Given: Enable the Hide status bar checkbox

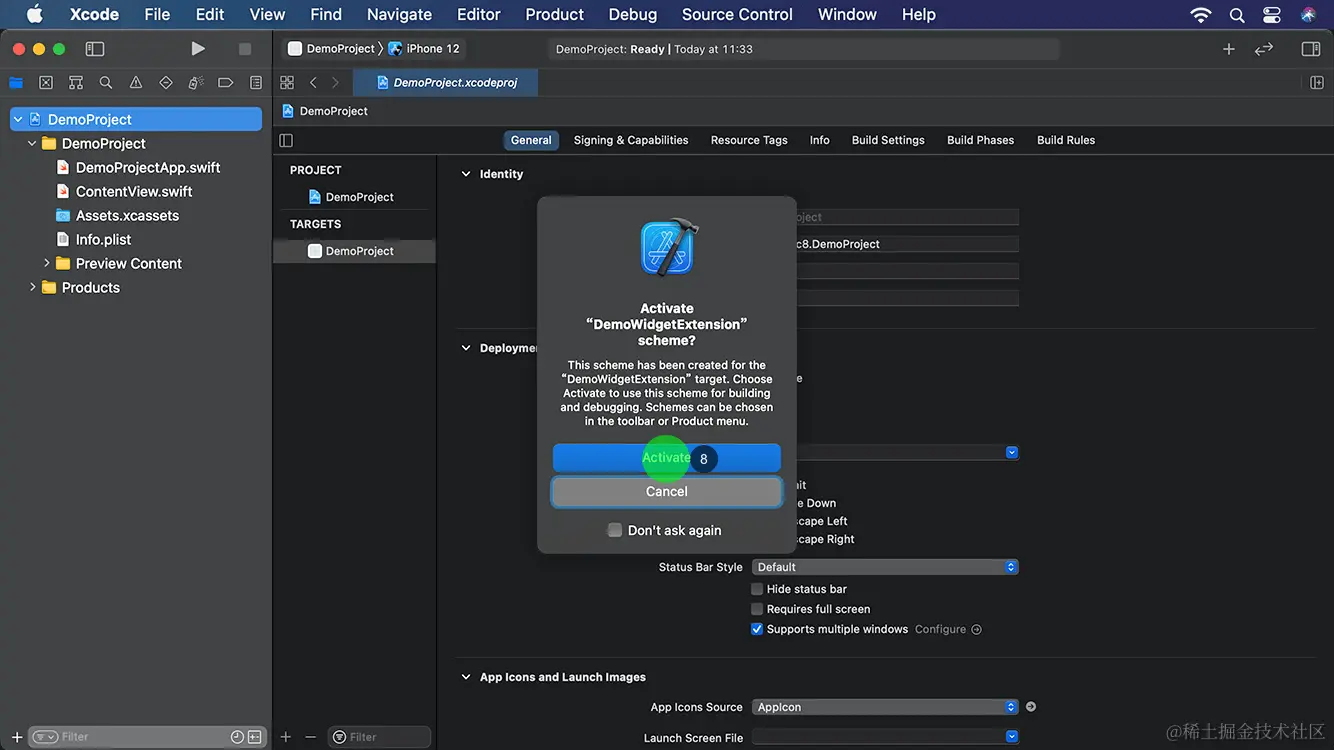Looking at the screenshot, I should [x=757, y=589].
